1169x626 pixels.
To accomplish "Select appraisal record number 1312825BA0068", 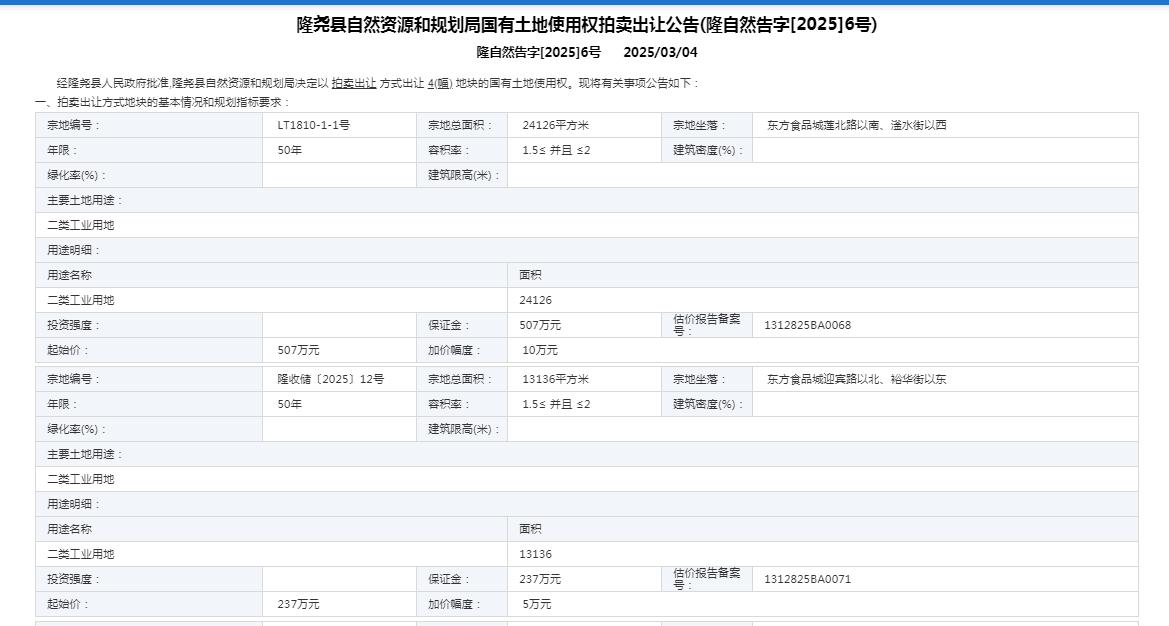I will click(807, 326).
